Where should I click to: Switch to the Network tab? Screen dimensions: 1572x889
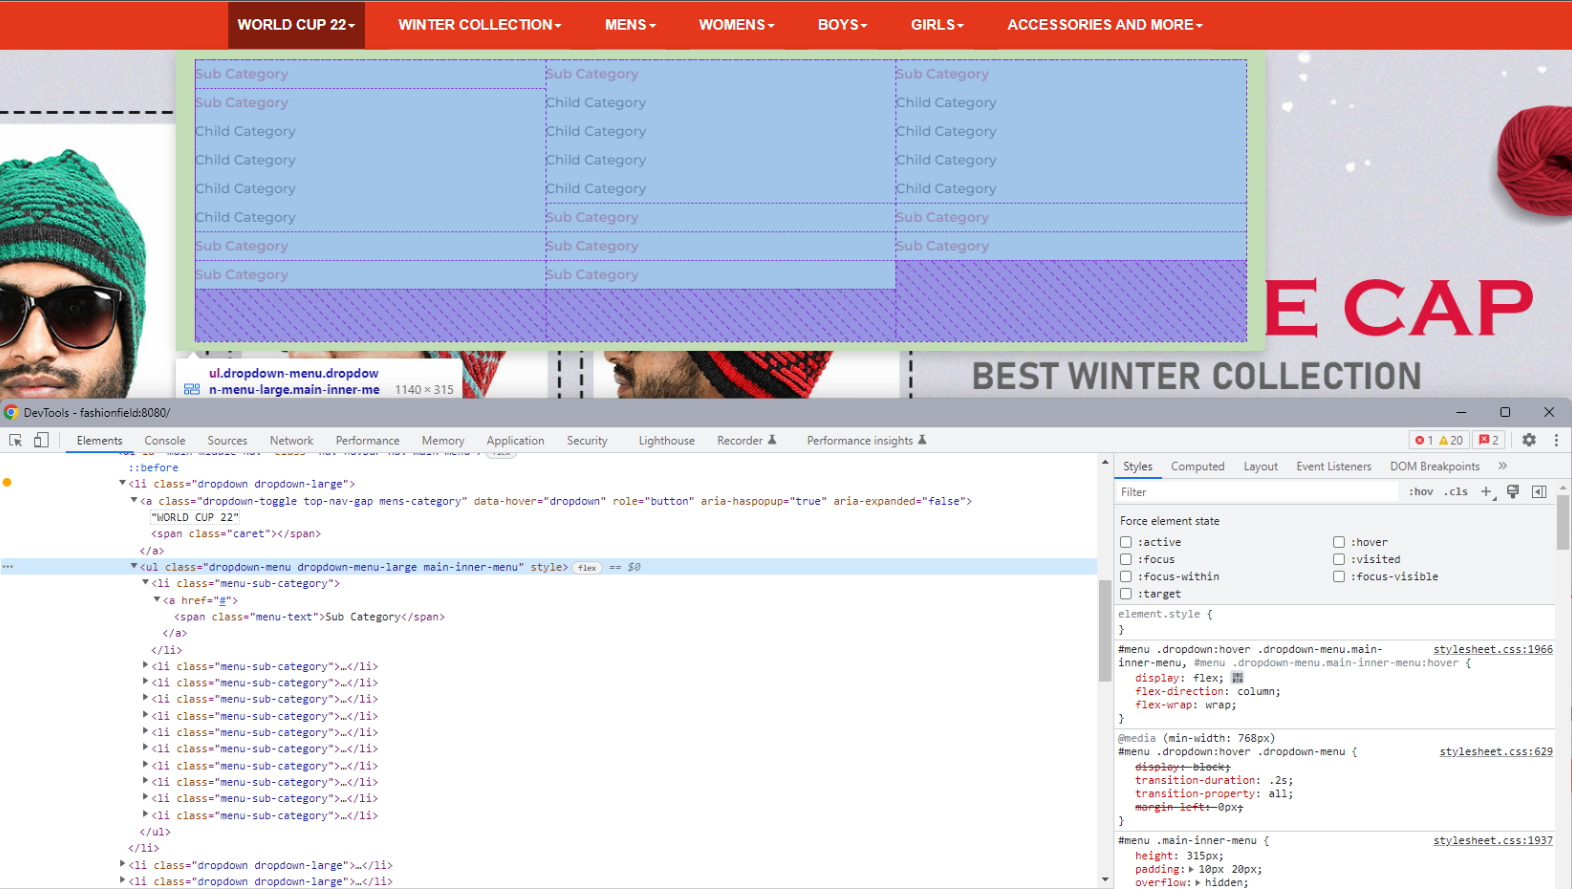291,440
